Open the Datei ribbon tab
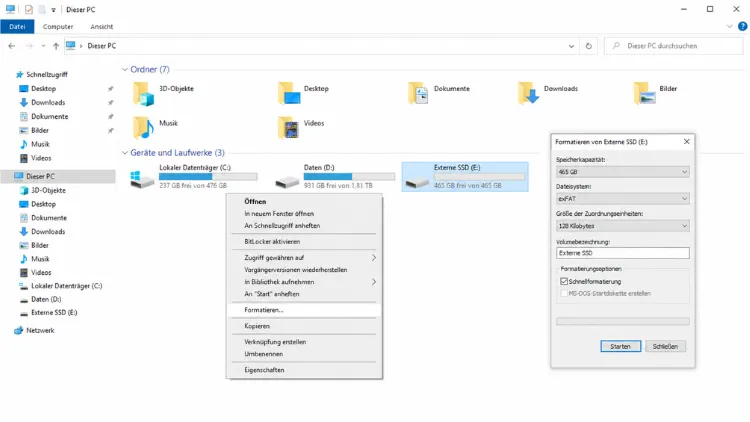This screenshot has height=422, width=750. 17,26
